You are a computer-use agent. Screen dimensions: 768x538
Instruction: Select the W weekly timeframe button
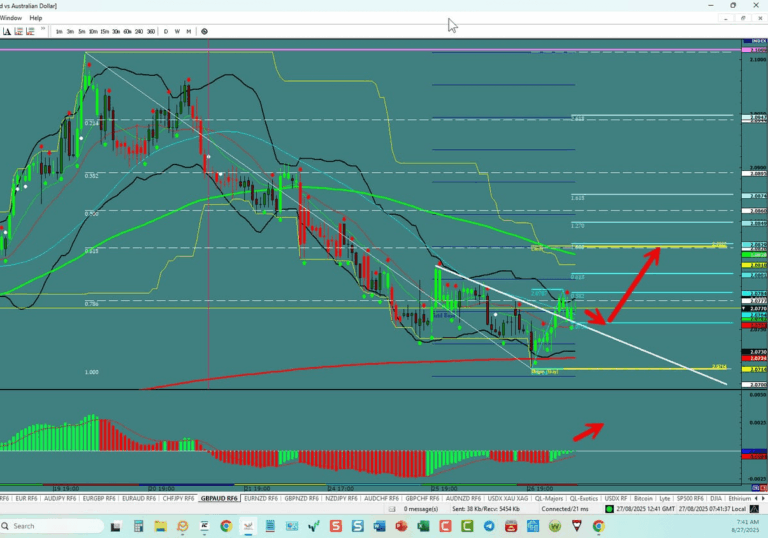[x=177, y=31]
